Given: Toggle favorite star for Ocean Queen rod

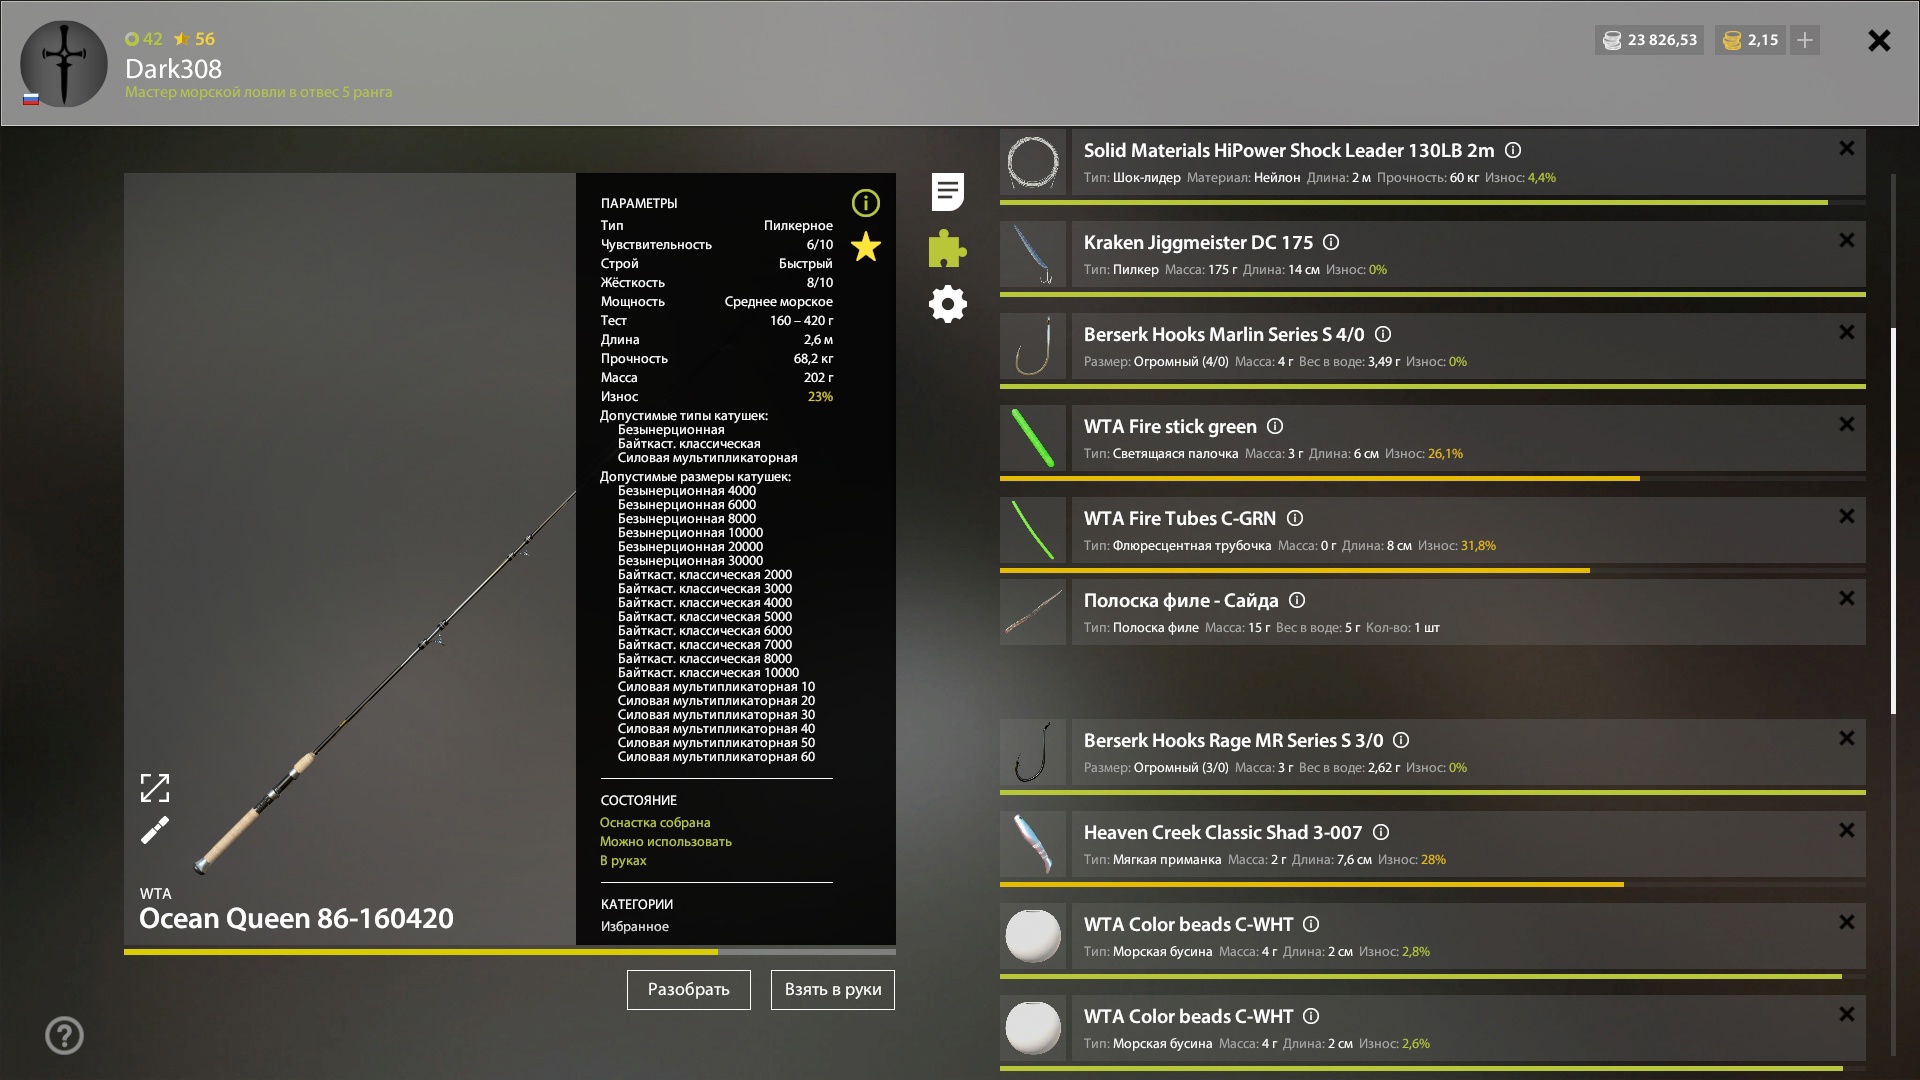Looking at the screenshot, I should click(x=866, y=247).
